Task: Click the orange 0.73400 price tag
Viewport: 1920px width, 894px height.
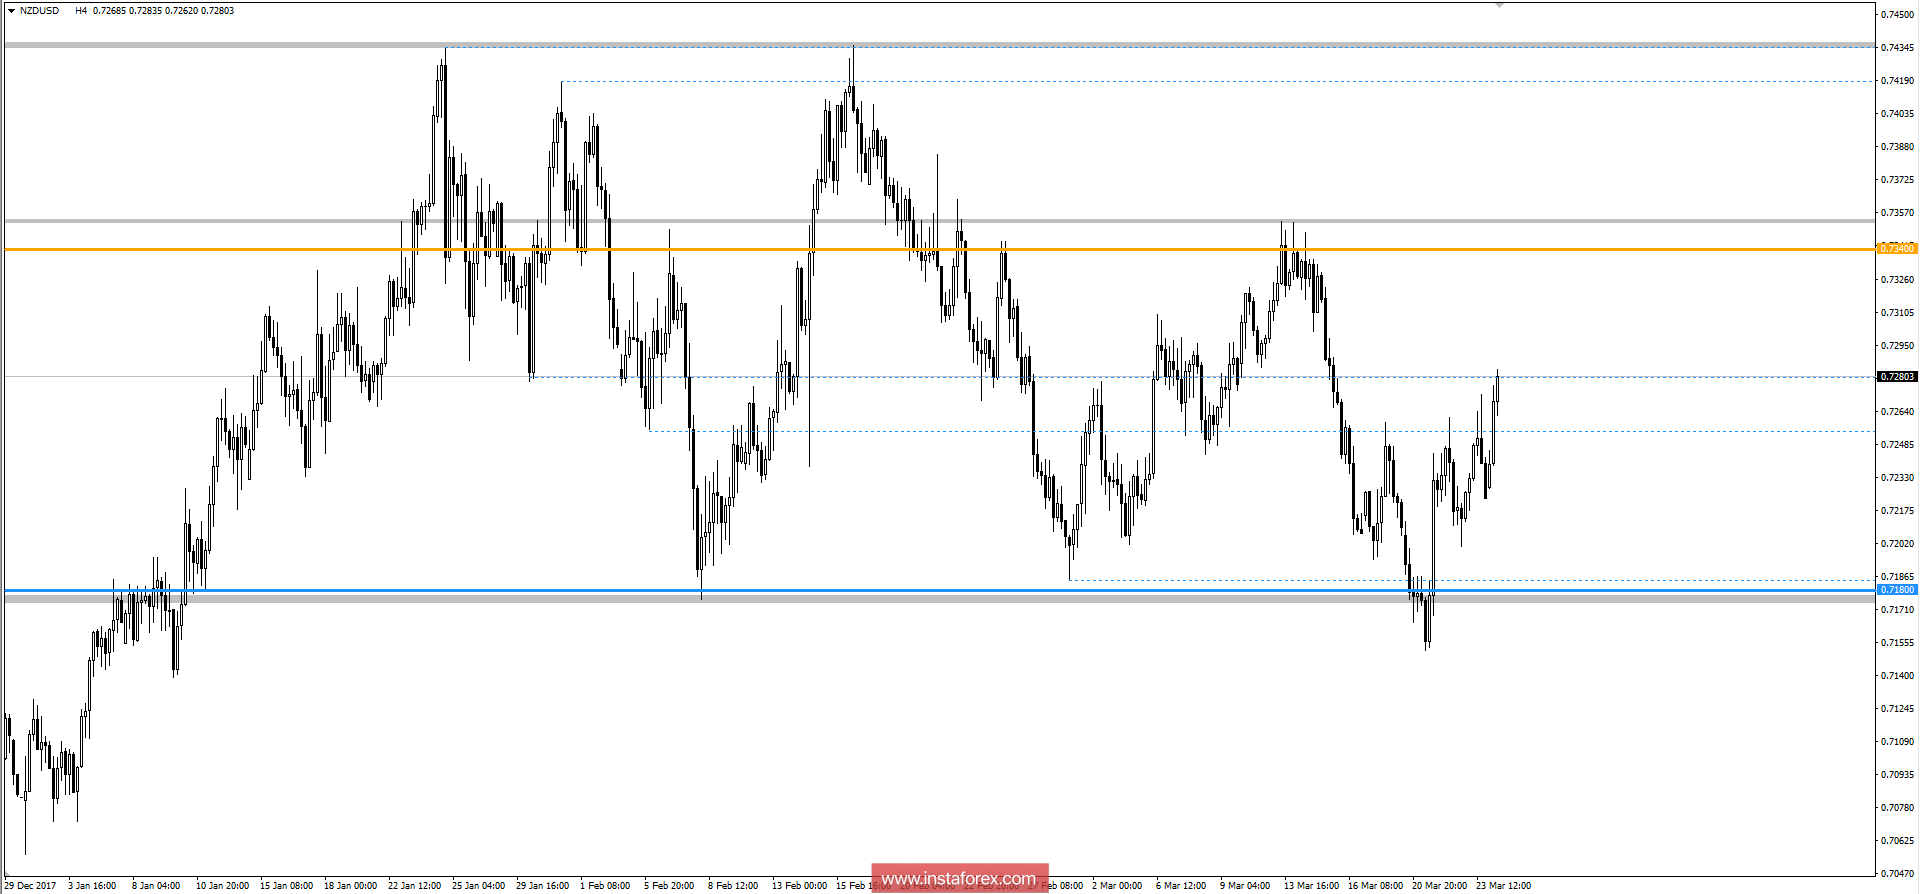Action: (1897, 248)
